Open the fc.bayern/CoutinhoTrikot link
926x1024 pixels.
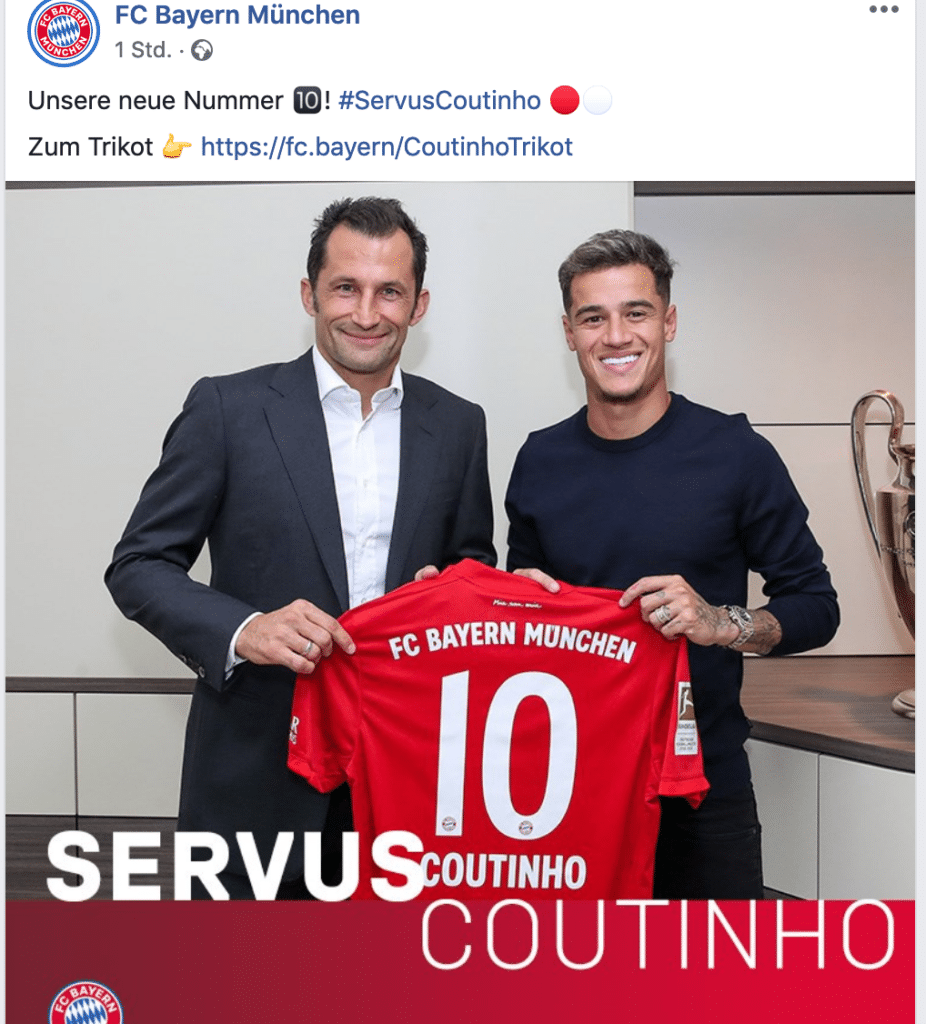tap(387, 147)
